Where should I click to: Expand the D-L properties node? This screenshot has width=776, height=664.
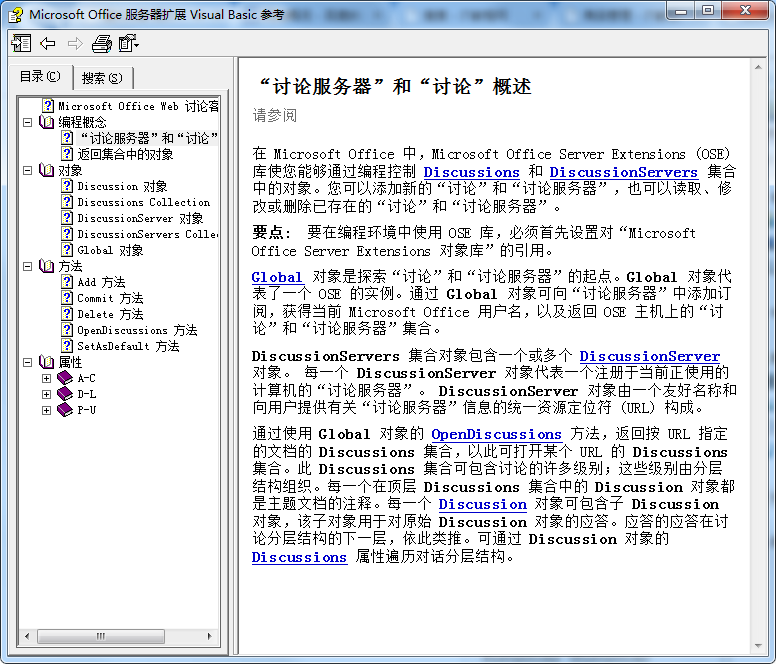click(46, 394)
